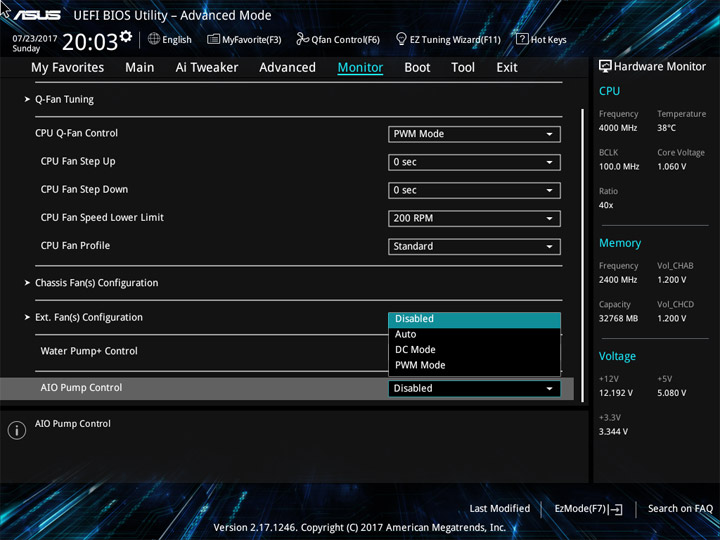This screenshot has height=540, width=720.
Task: Switch to EzMode(F7)
Action: (x=588, y=509)
